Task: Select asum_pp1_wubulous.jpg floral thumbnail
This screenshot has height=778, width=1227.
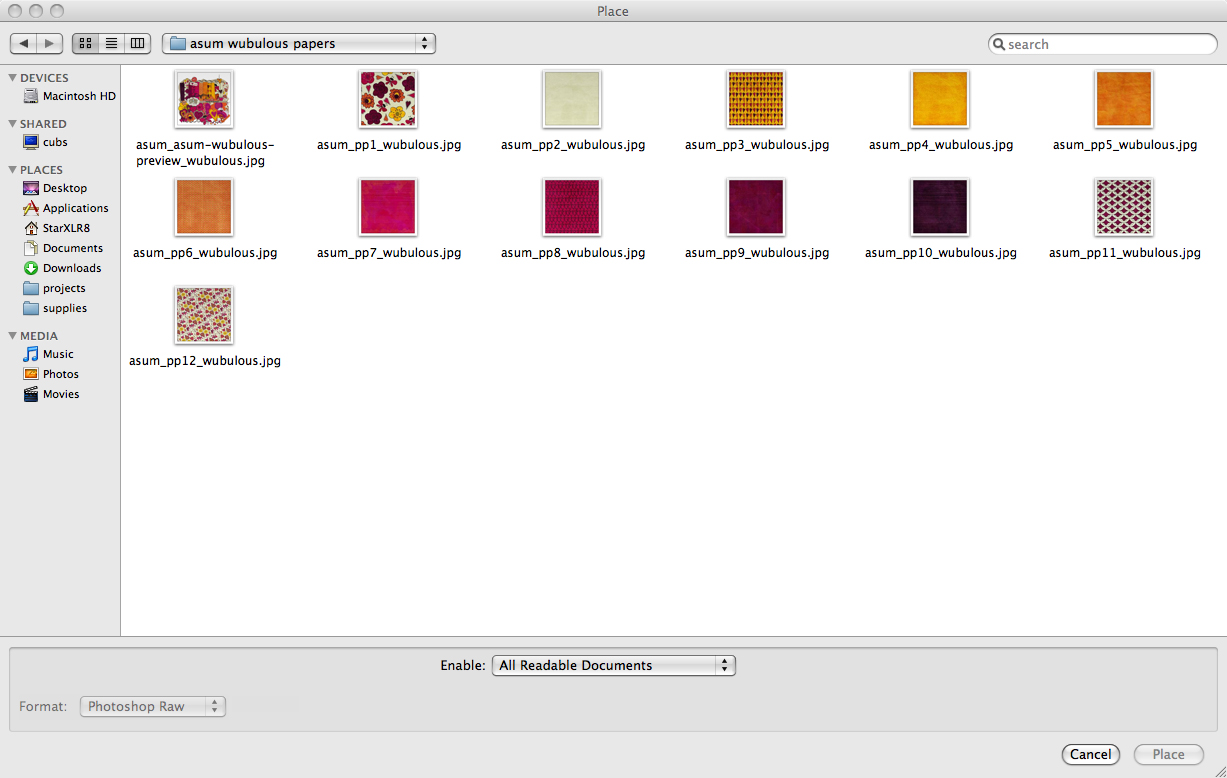Action: 388,99
